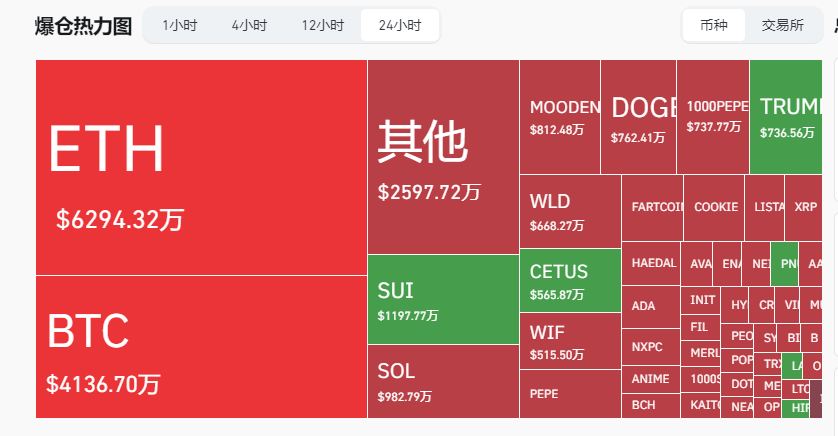Image resolution: width=838 pixels, height=436 pixels.
Task: Click the MOODENG heatmap block
Action: pyautogui.click(x=560, y=117)
